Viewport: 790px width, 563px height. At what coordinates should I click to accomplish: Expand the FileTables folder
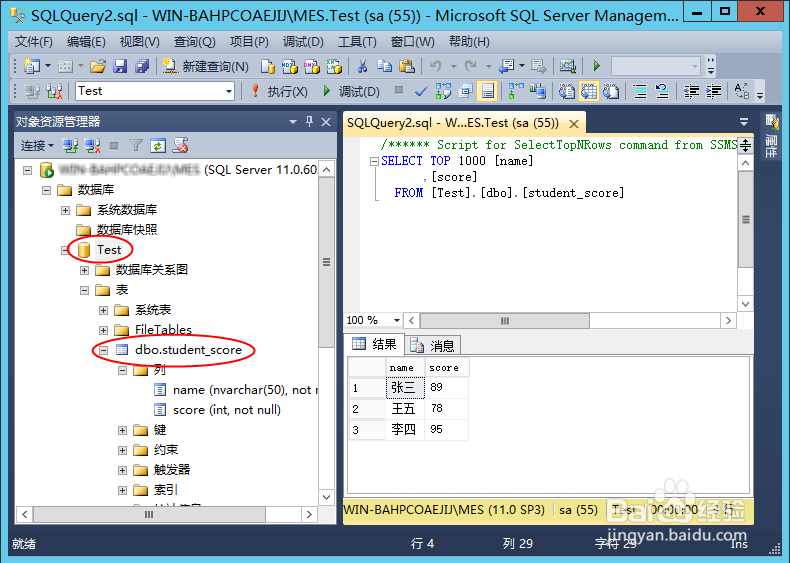coord(103,330)
